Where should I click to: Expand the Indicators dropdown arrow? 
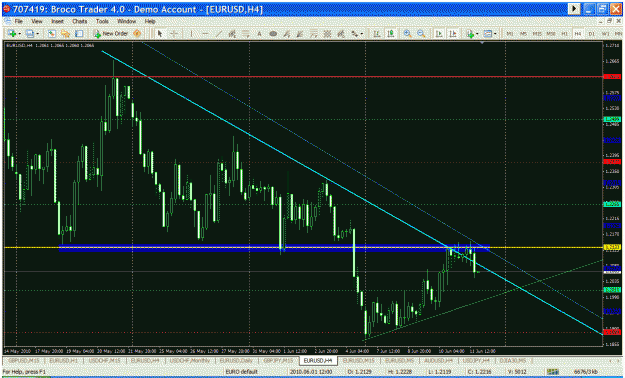pos(478,34)
